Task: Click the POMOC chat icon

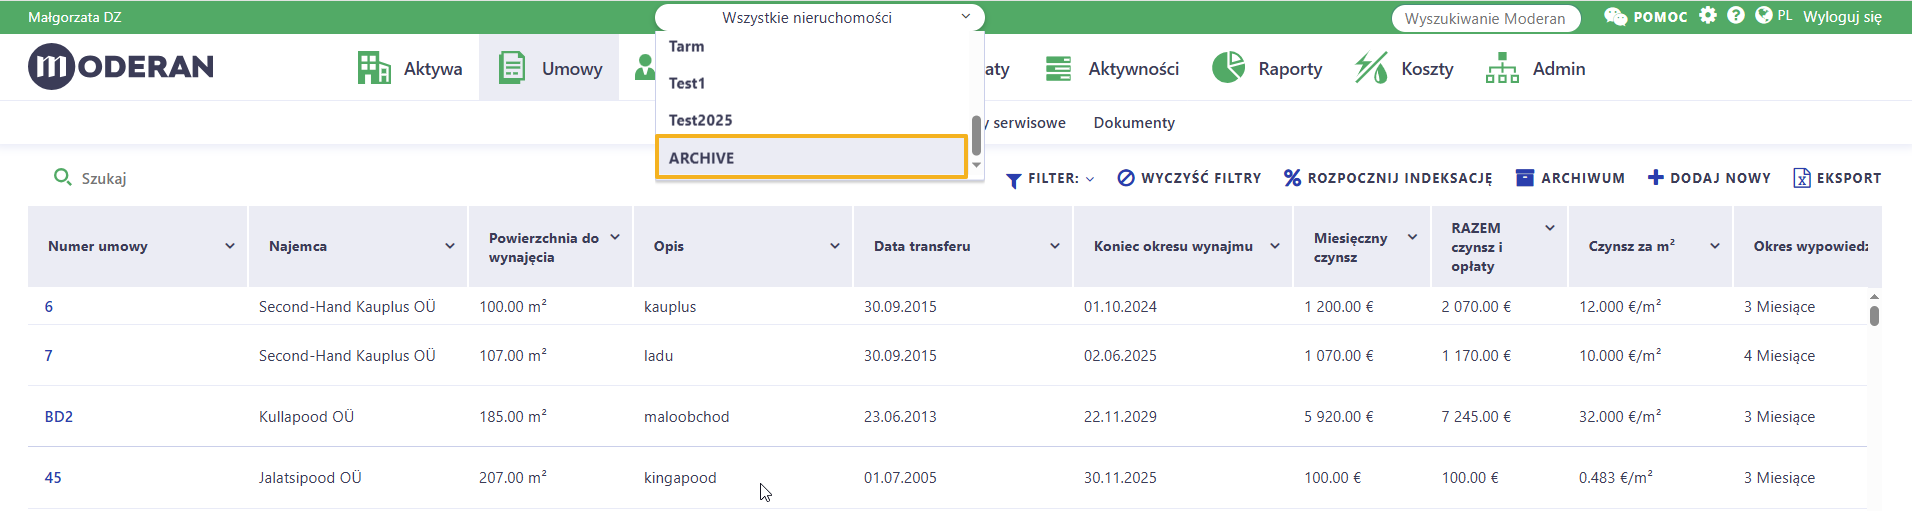Action: coord(1615,16)
